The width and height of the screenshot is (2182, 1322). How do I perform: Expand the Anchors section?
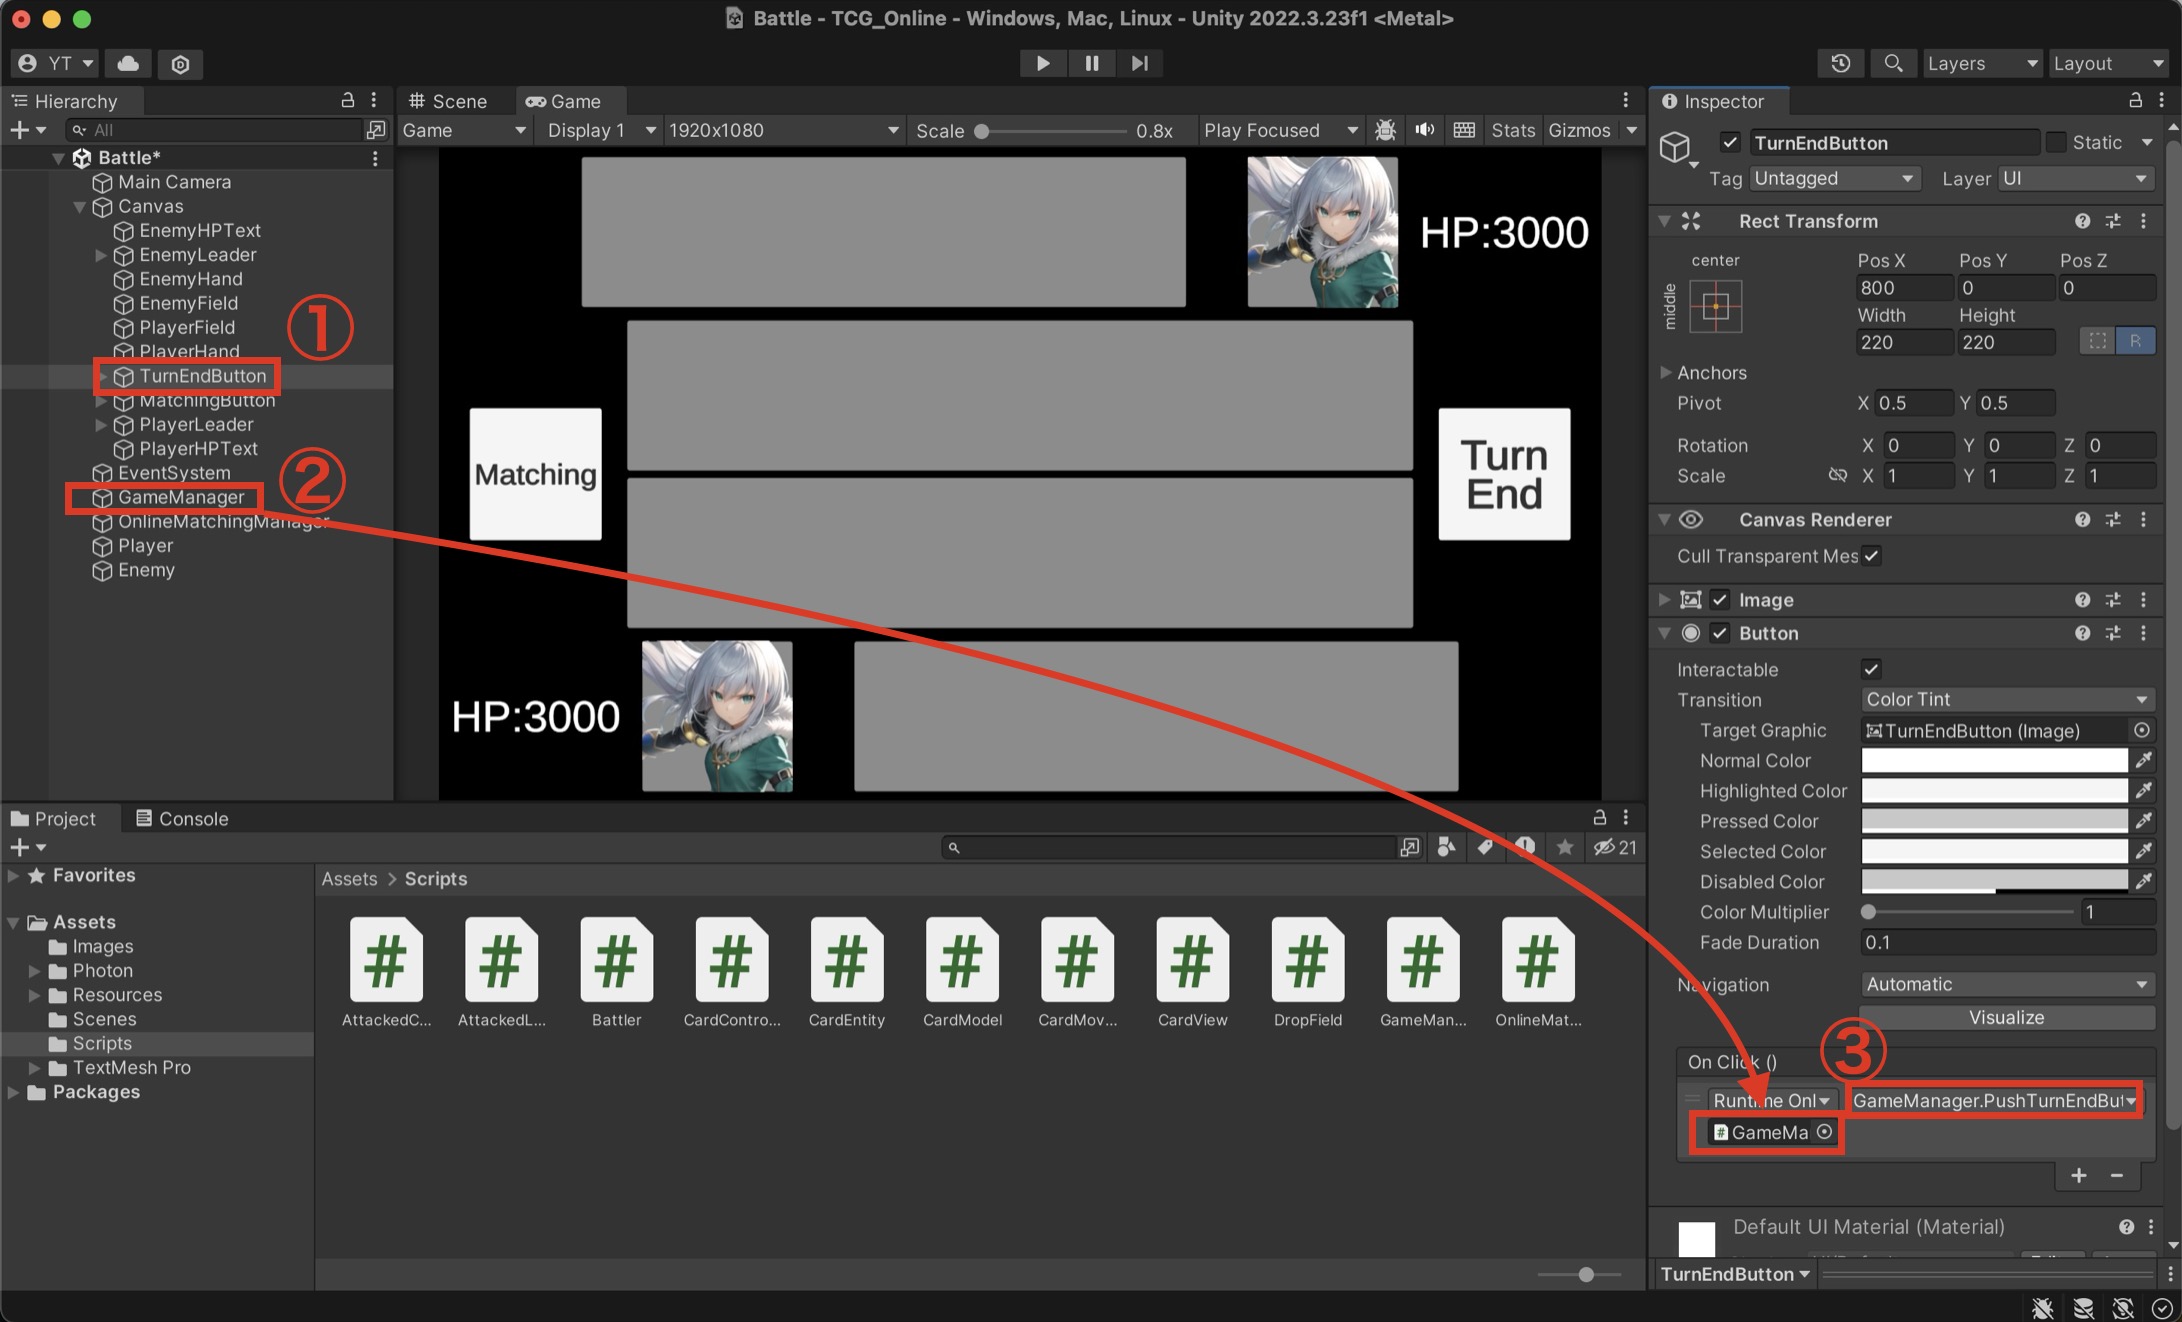1666,372
